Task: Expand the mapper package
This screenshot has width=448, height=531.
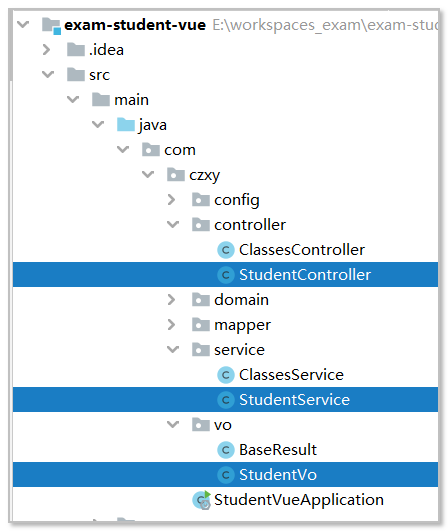Action: [172, 325]
